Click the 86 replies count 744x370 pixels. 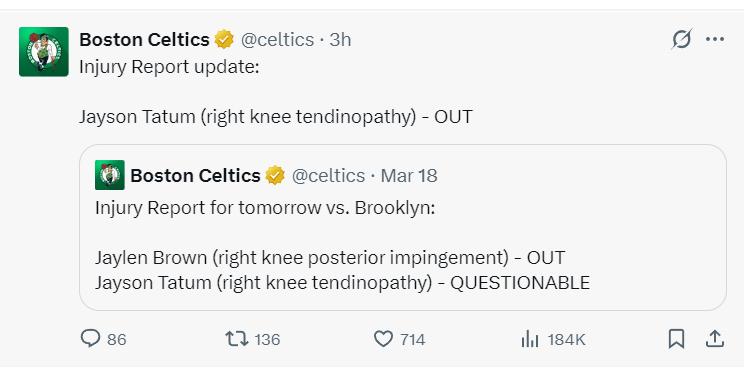pos(117,340)
